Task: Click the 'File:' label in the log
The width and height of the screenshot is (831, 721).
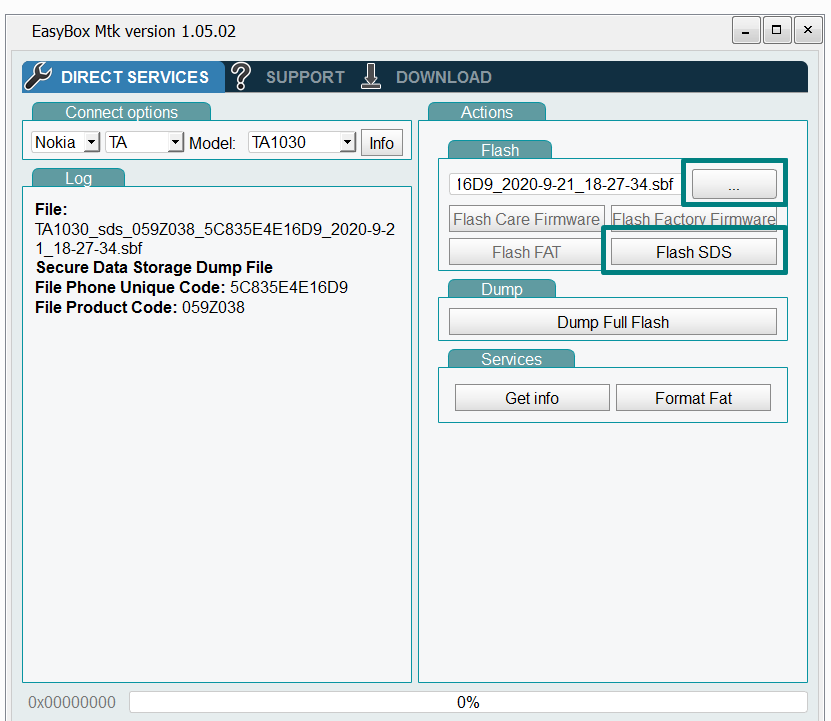Action: click(51, 209)
